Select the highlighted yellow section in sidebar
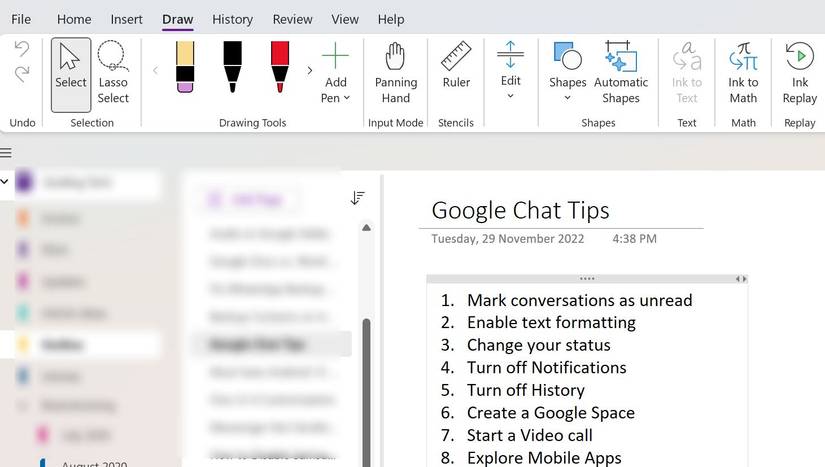Screen dimensions: 825x467 coord(80,345)
